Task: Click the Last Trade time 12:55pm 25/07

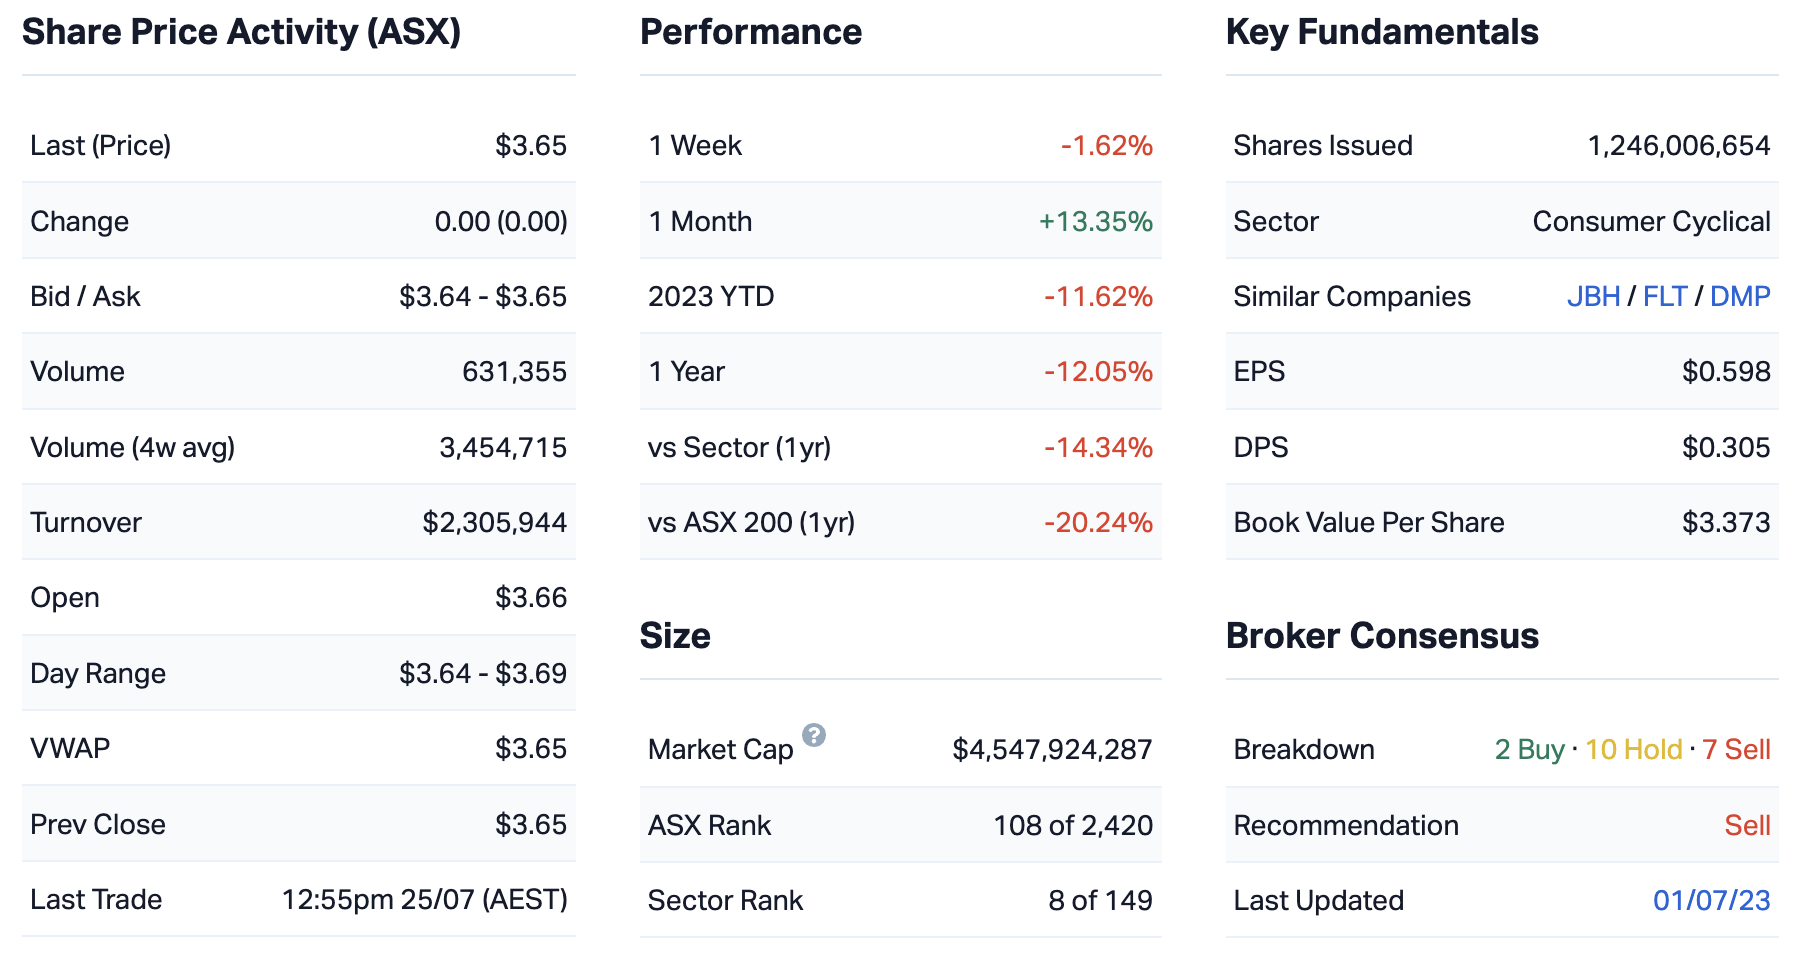Action: 424,900
